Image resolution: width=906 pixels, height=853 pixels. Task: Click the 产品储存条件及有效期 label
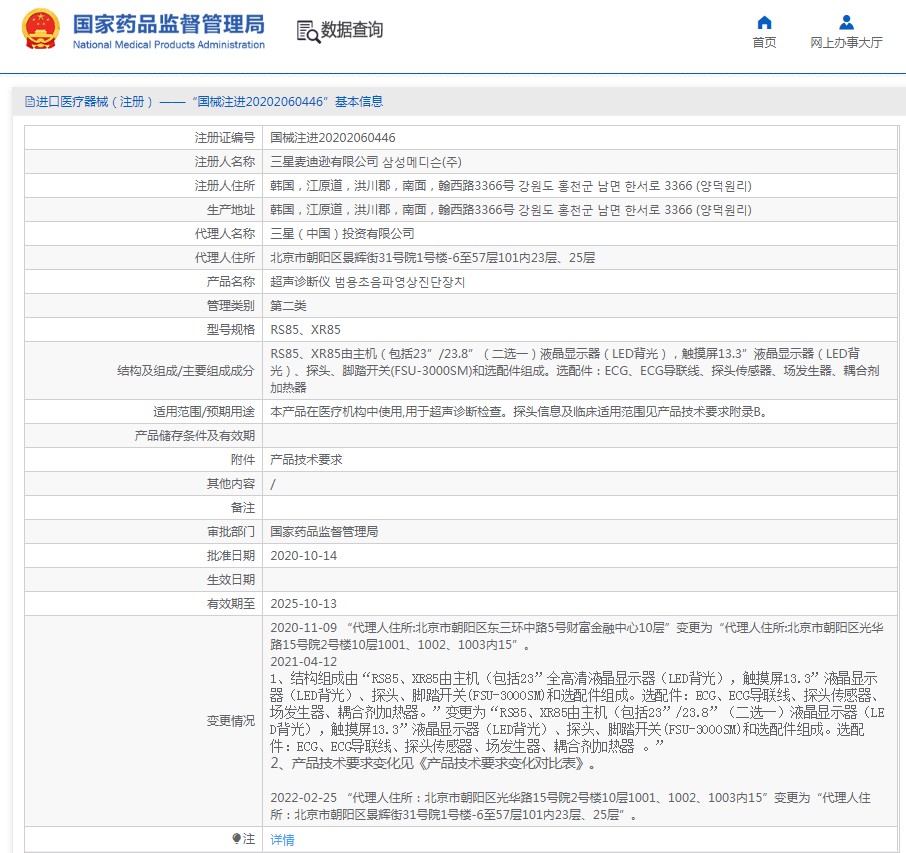(x=194, y=435)
